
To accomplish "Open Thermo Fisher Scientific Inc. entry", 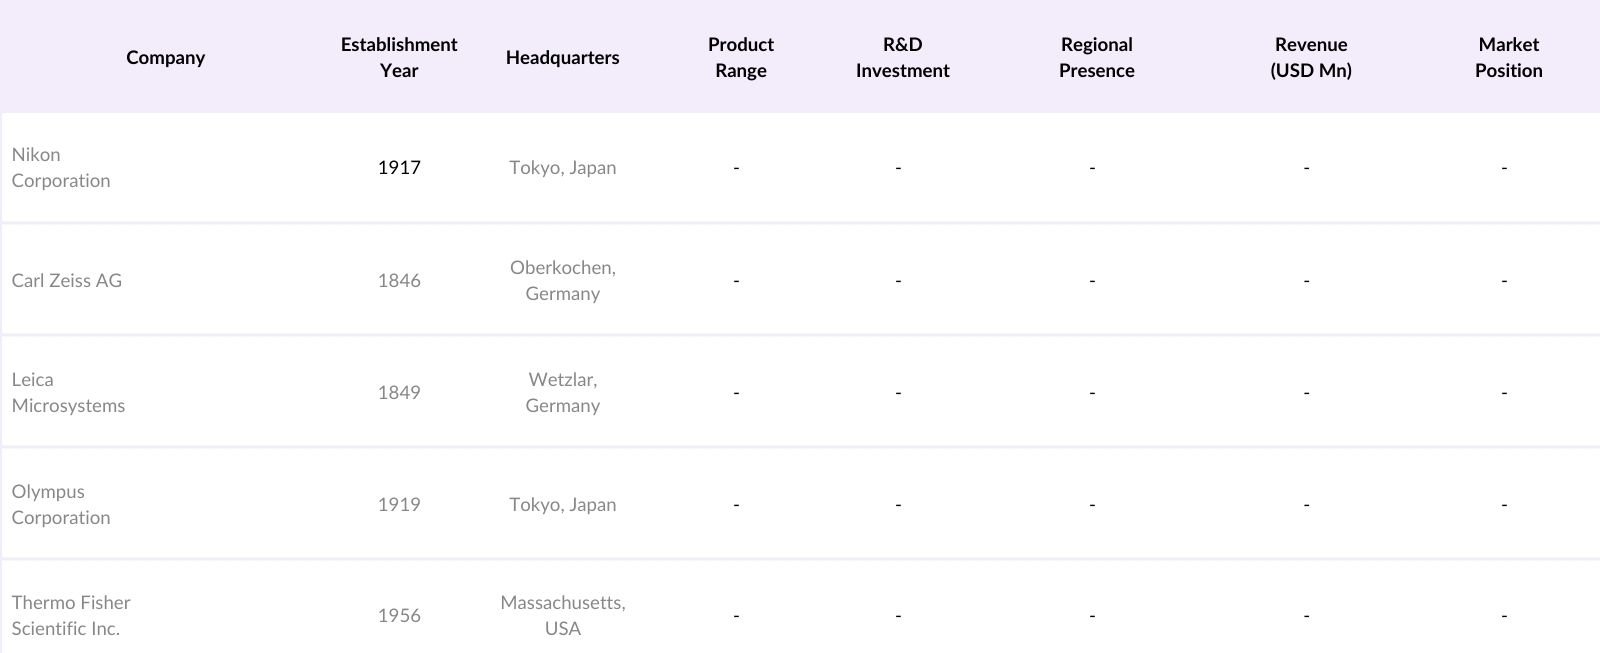I will click(x=71, y=615).
